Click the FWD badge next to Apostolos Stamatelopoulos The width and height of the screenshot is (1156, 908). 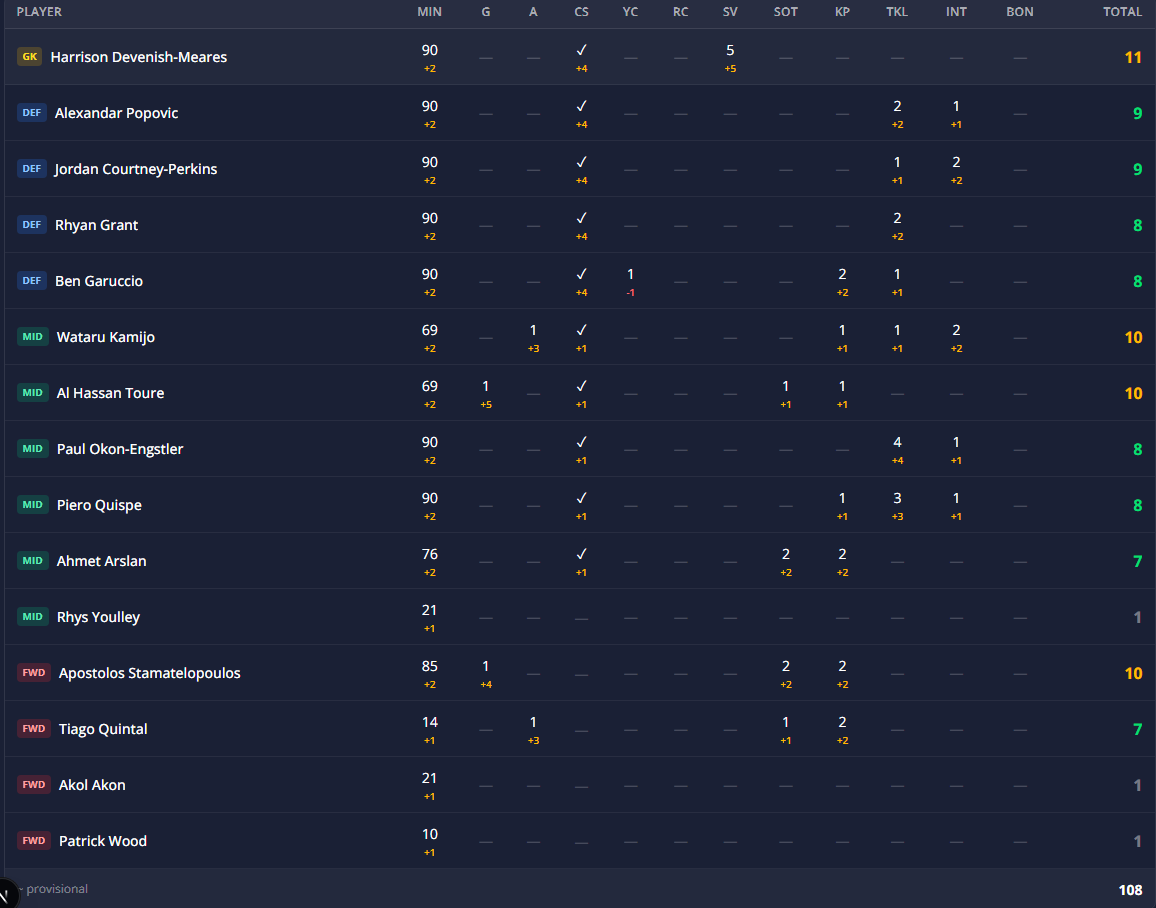pos(34,673)
